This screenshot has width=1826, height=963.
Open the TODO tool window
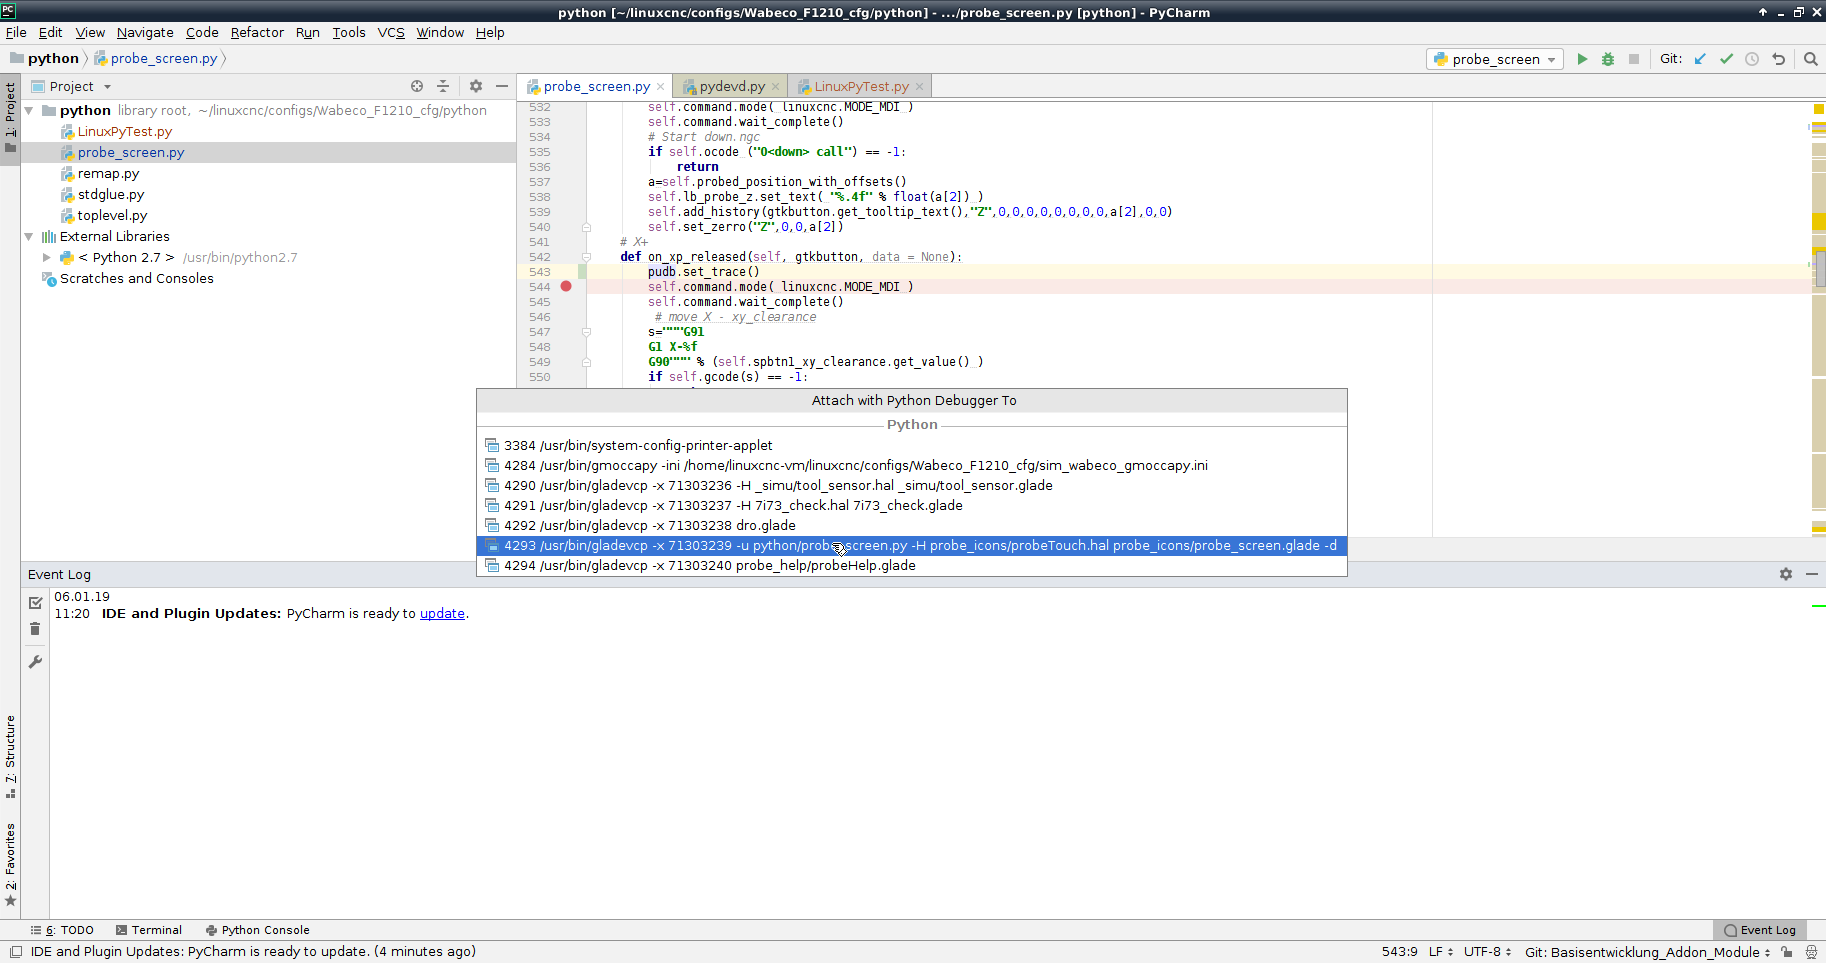(62, 930)
